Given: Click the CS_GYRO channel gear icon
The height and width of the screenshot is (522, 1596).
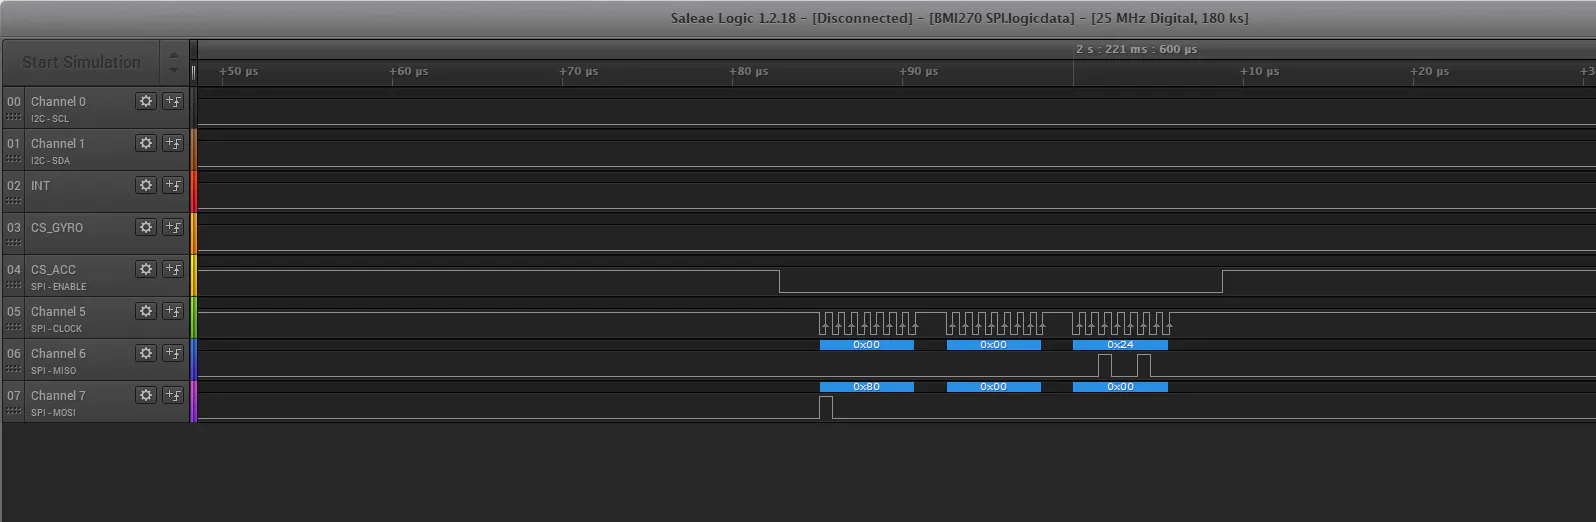Looking at the screenshot, I should (x=146, y=227).
